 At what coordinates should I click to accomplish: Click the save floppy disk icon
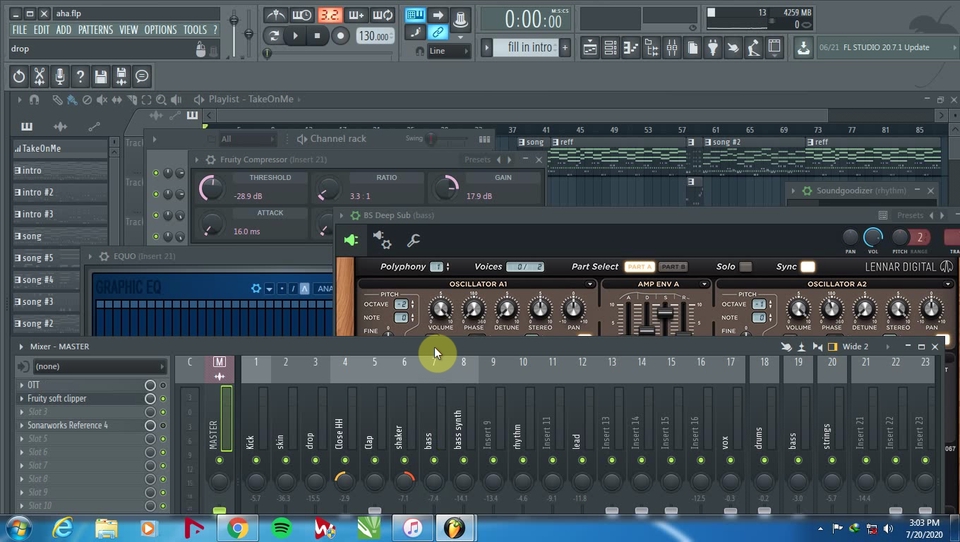pos(101,77)
